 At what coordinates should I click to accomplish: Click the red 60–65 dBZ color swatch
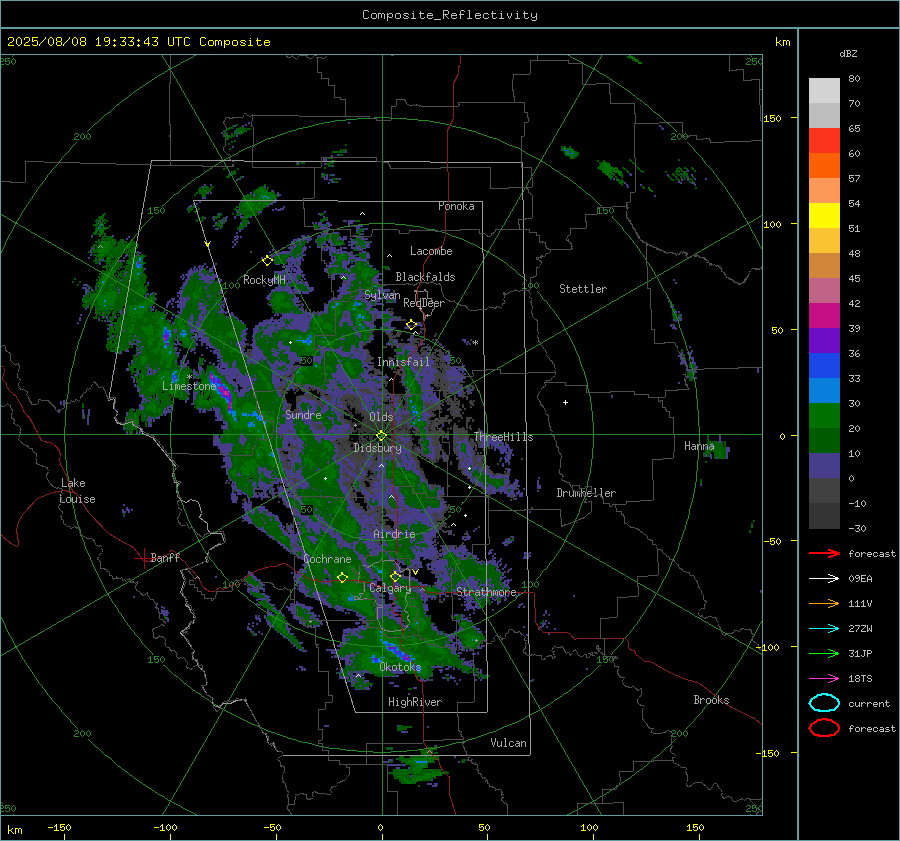point(824,140)
